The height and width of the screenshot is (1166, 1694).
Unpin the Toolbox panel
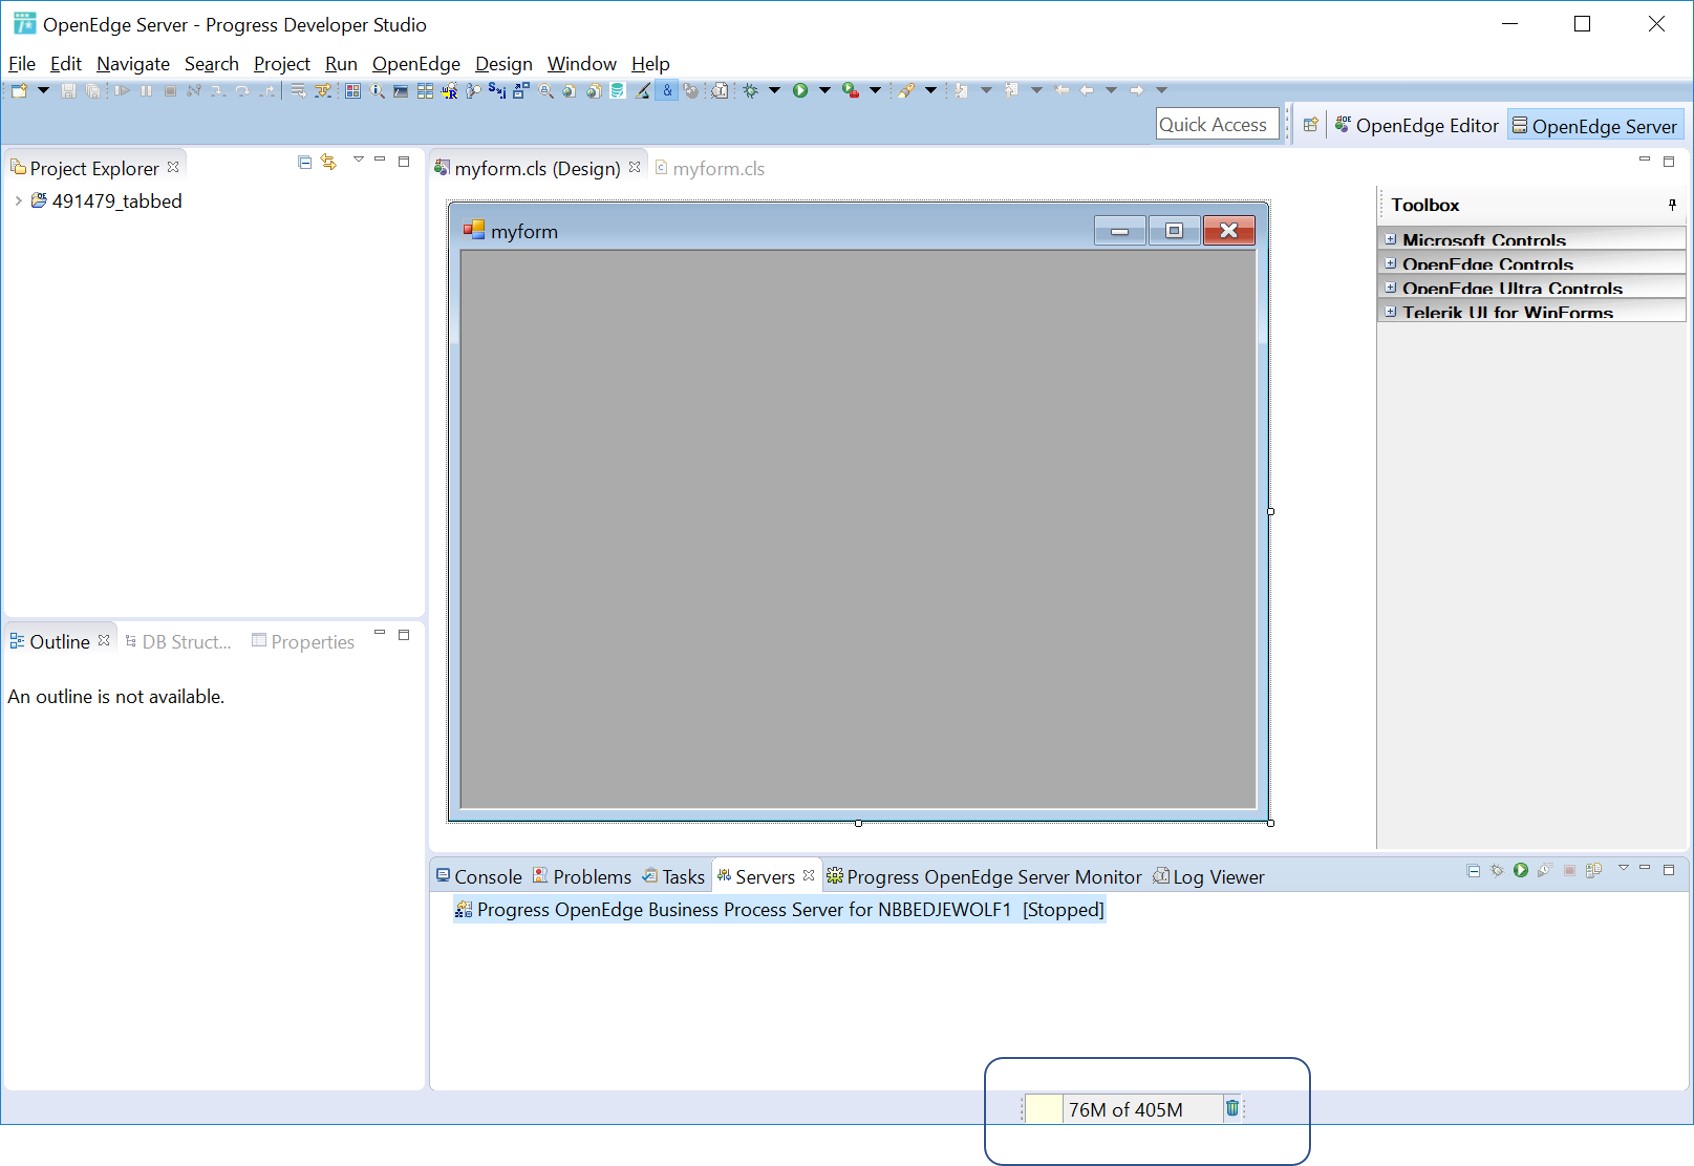1673,205
